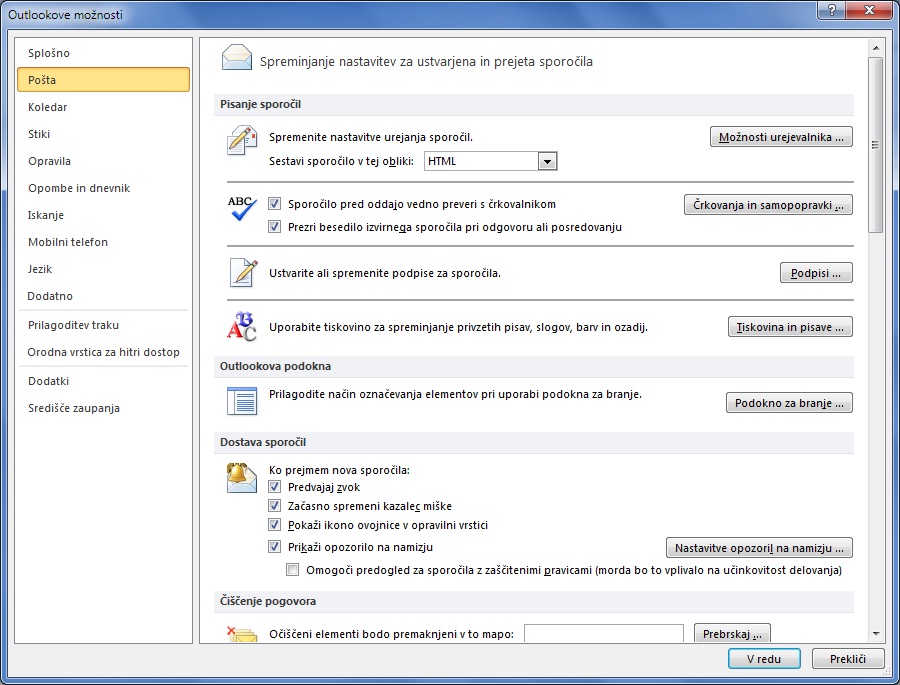Click the cleaned items folder input field
This screenshot has width=900, height=685.
(604, 633)
